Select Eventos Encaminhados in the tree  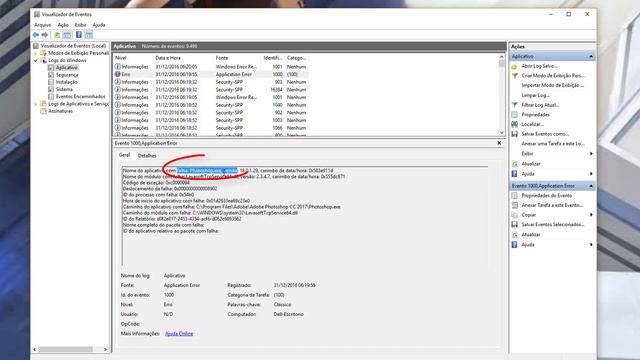(80, 97)
